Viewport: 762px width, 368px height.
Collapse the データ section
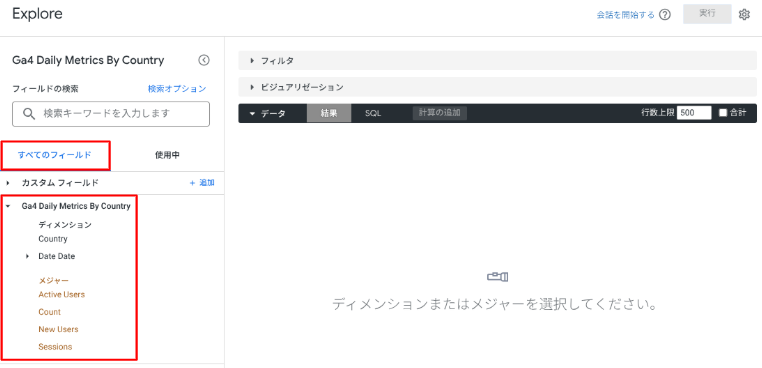(x=252, y=113)
